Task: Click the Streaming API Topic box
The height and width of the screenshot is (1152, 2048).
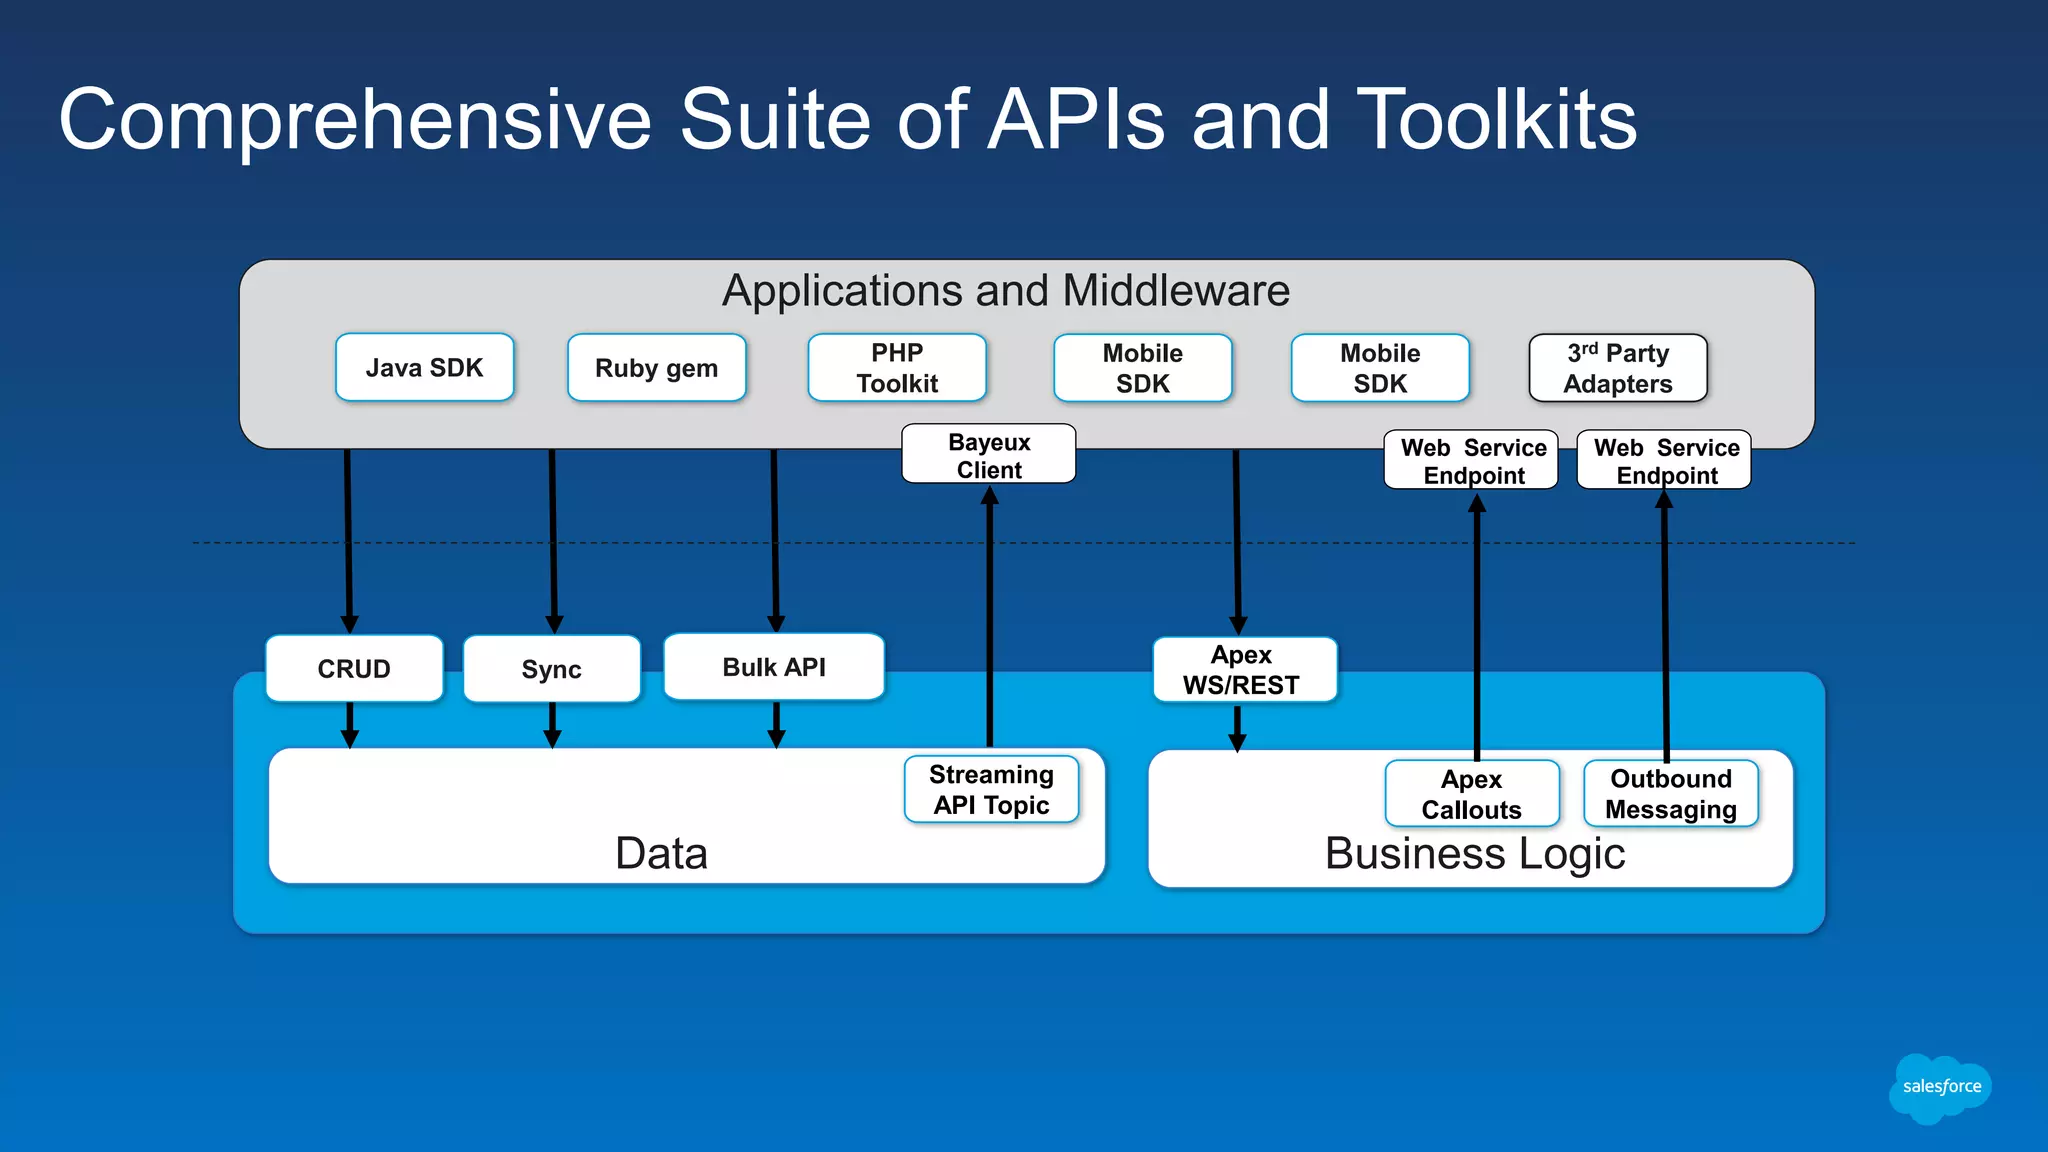Action: pyautogui.click(x=991, y=790)
